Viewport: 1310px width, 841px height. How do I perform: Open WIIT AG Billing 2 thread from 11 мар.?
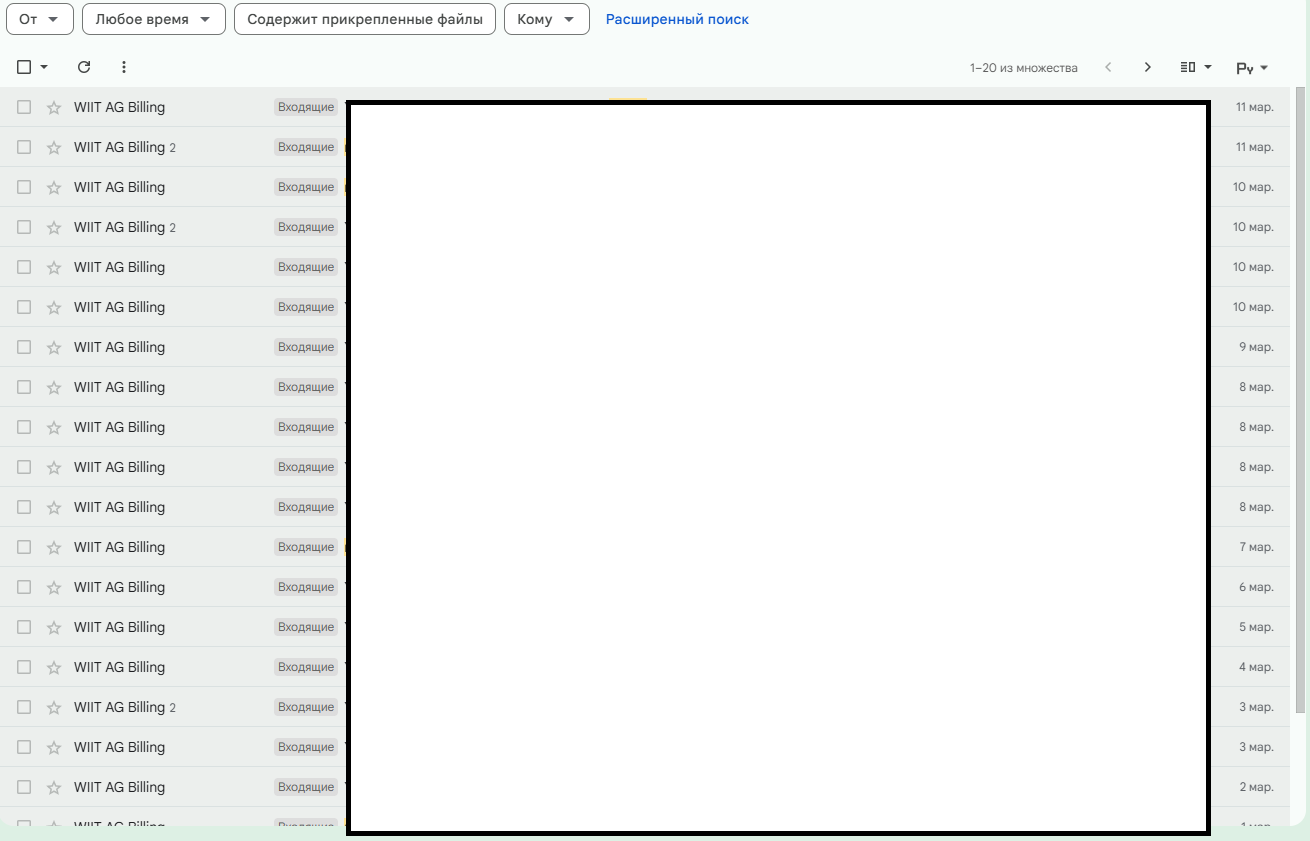[x=644, y=147]
